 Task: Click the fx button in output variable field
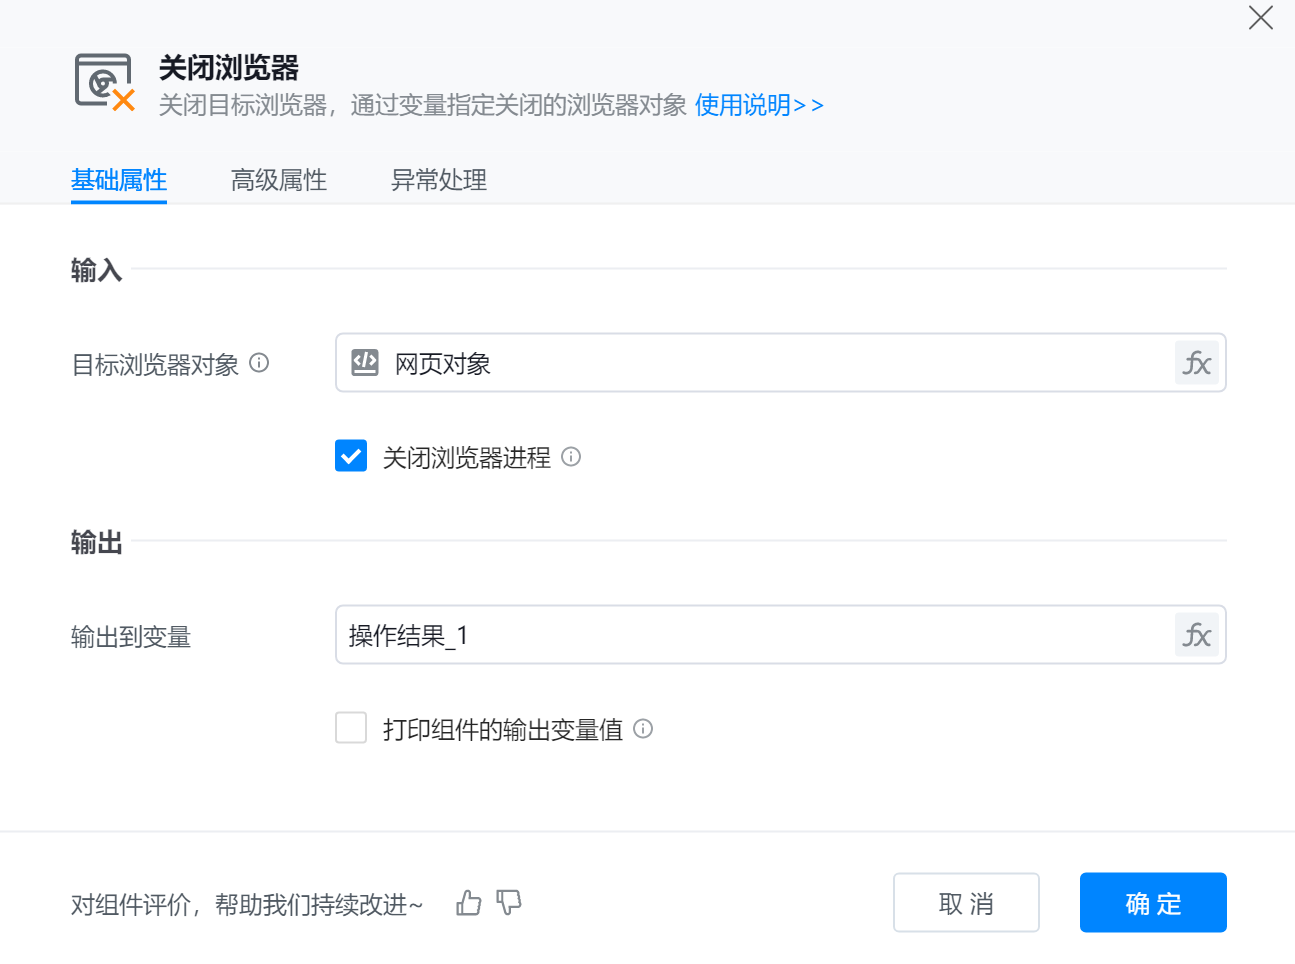1196,635
